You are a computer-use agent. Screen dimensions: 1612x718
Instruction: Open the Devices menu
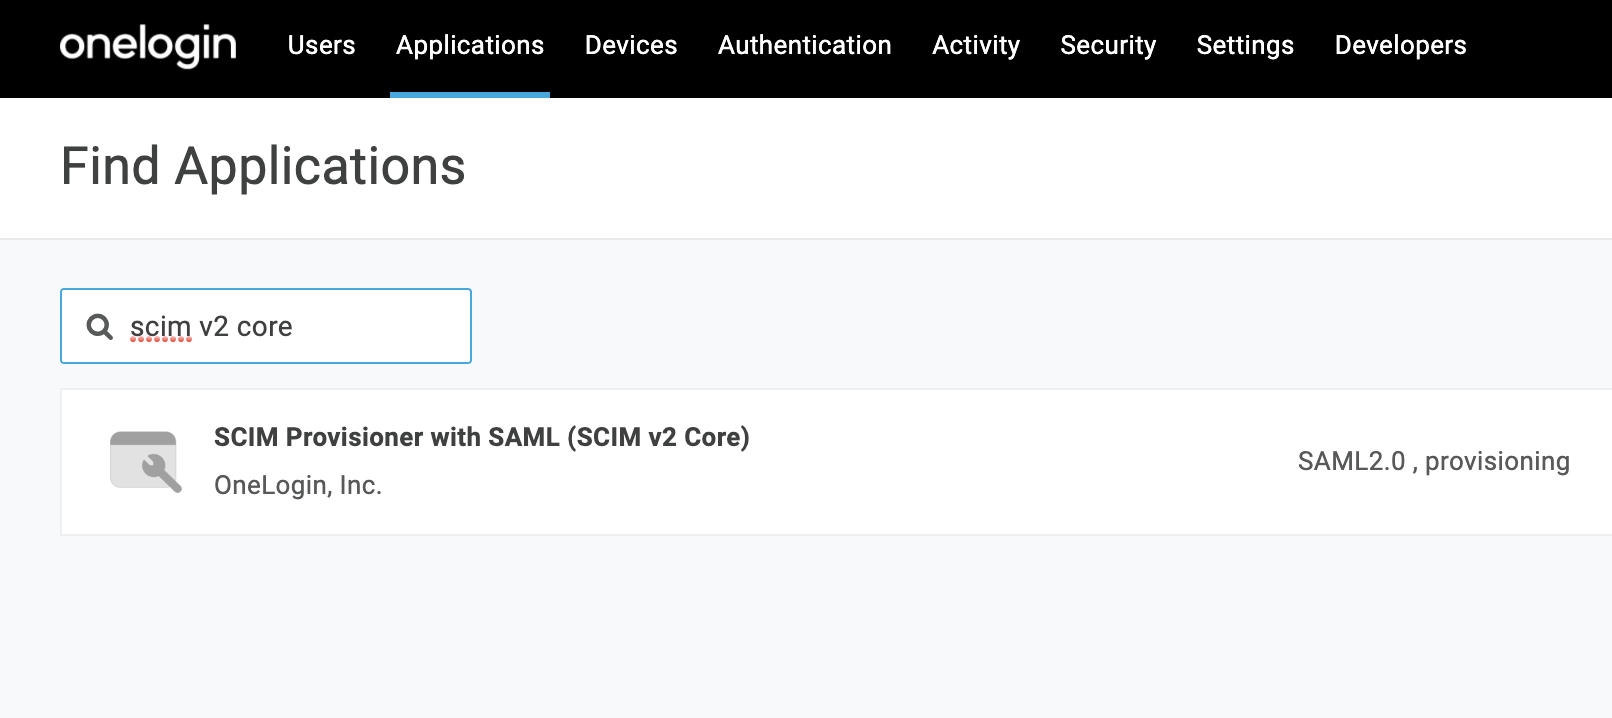click(631, 45)
